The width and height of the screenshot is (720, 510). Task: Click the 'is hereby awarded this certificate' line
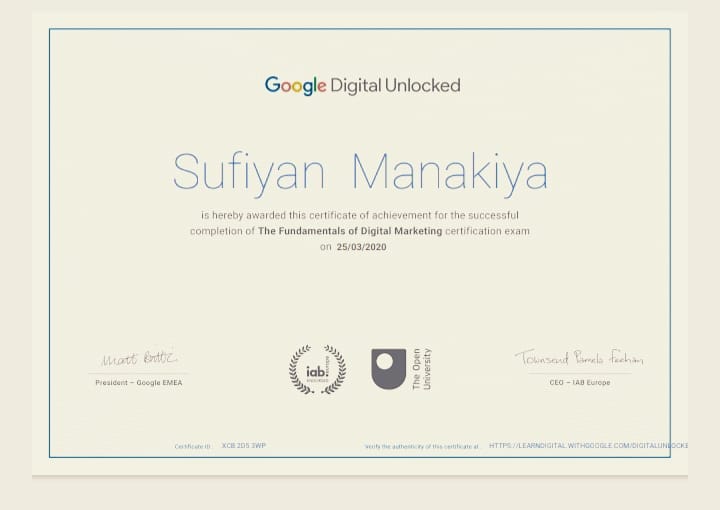click(x=360, y=215)
